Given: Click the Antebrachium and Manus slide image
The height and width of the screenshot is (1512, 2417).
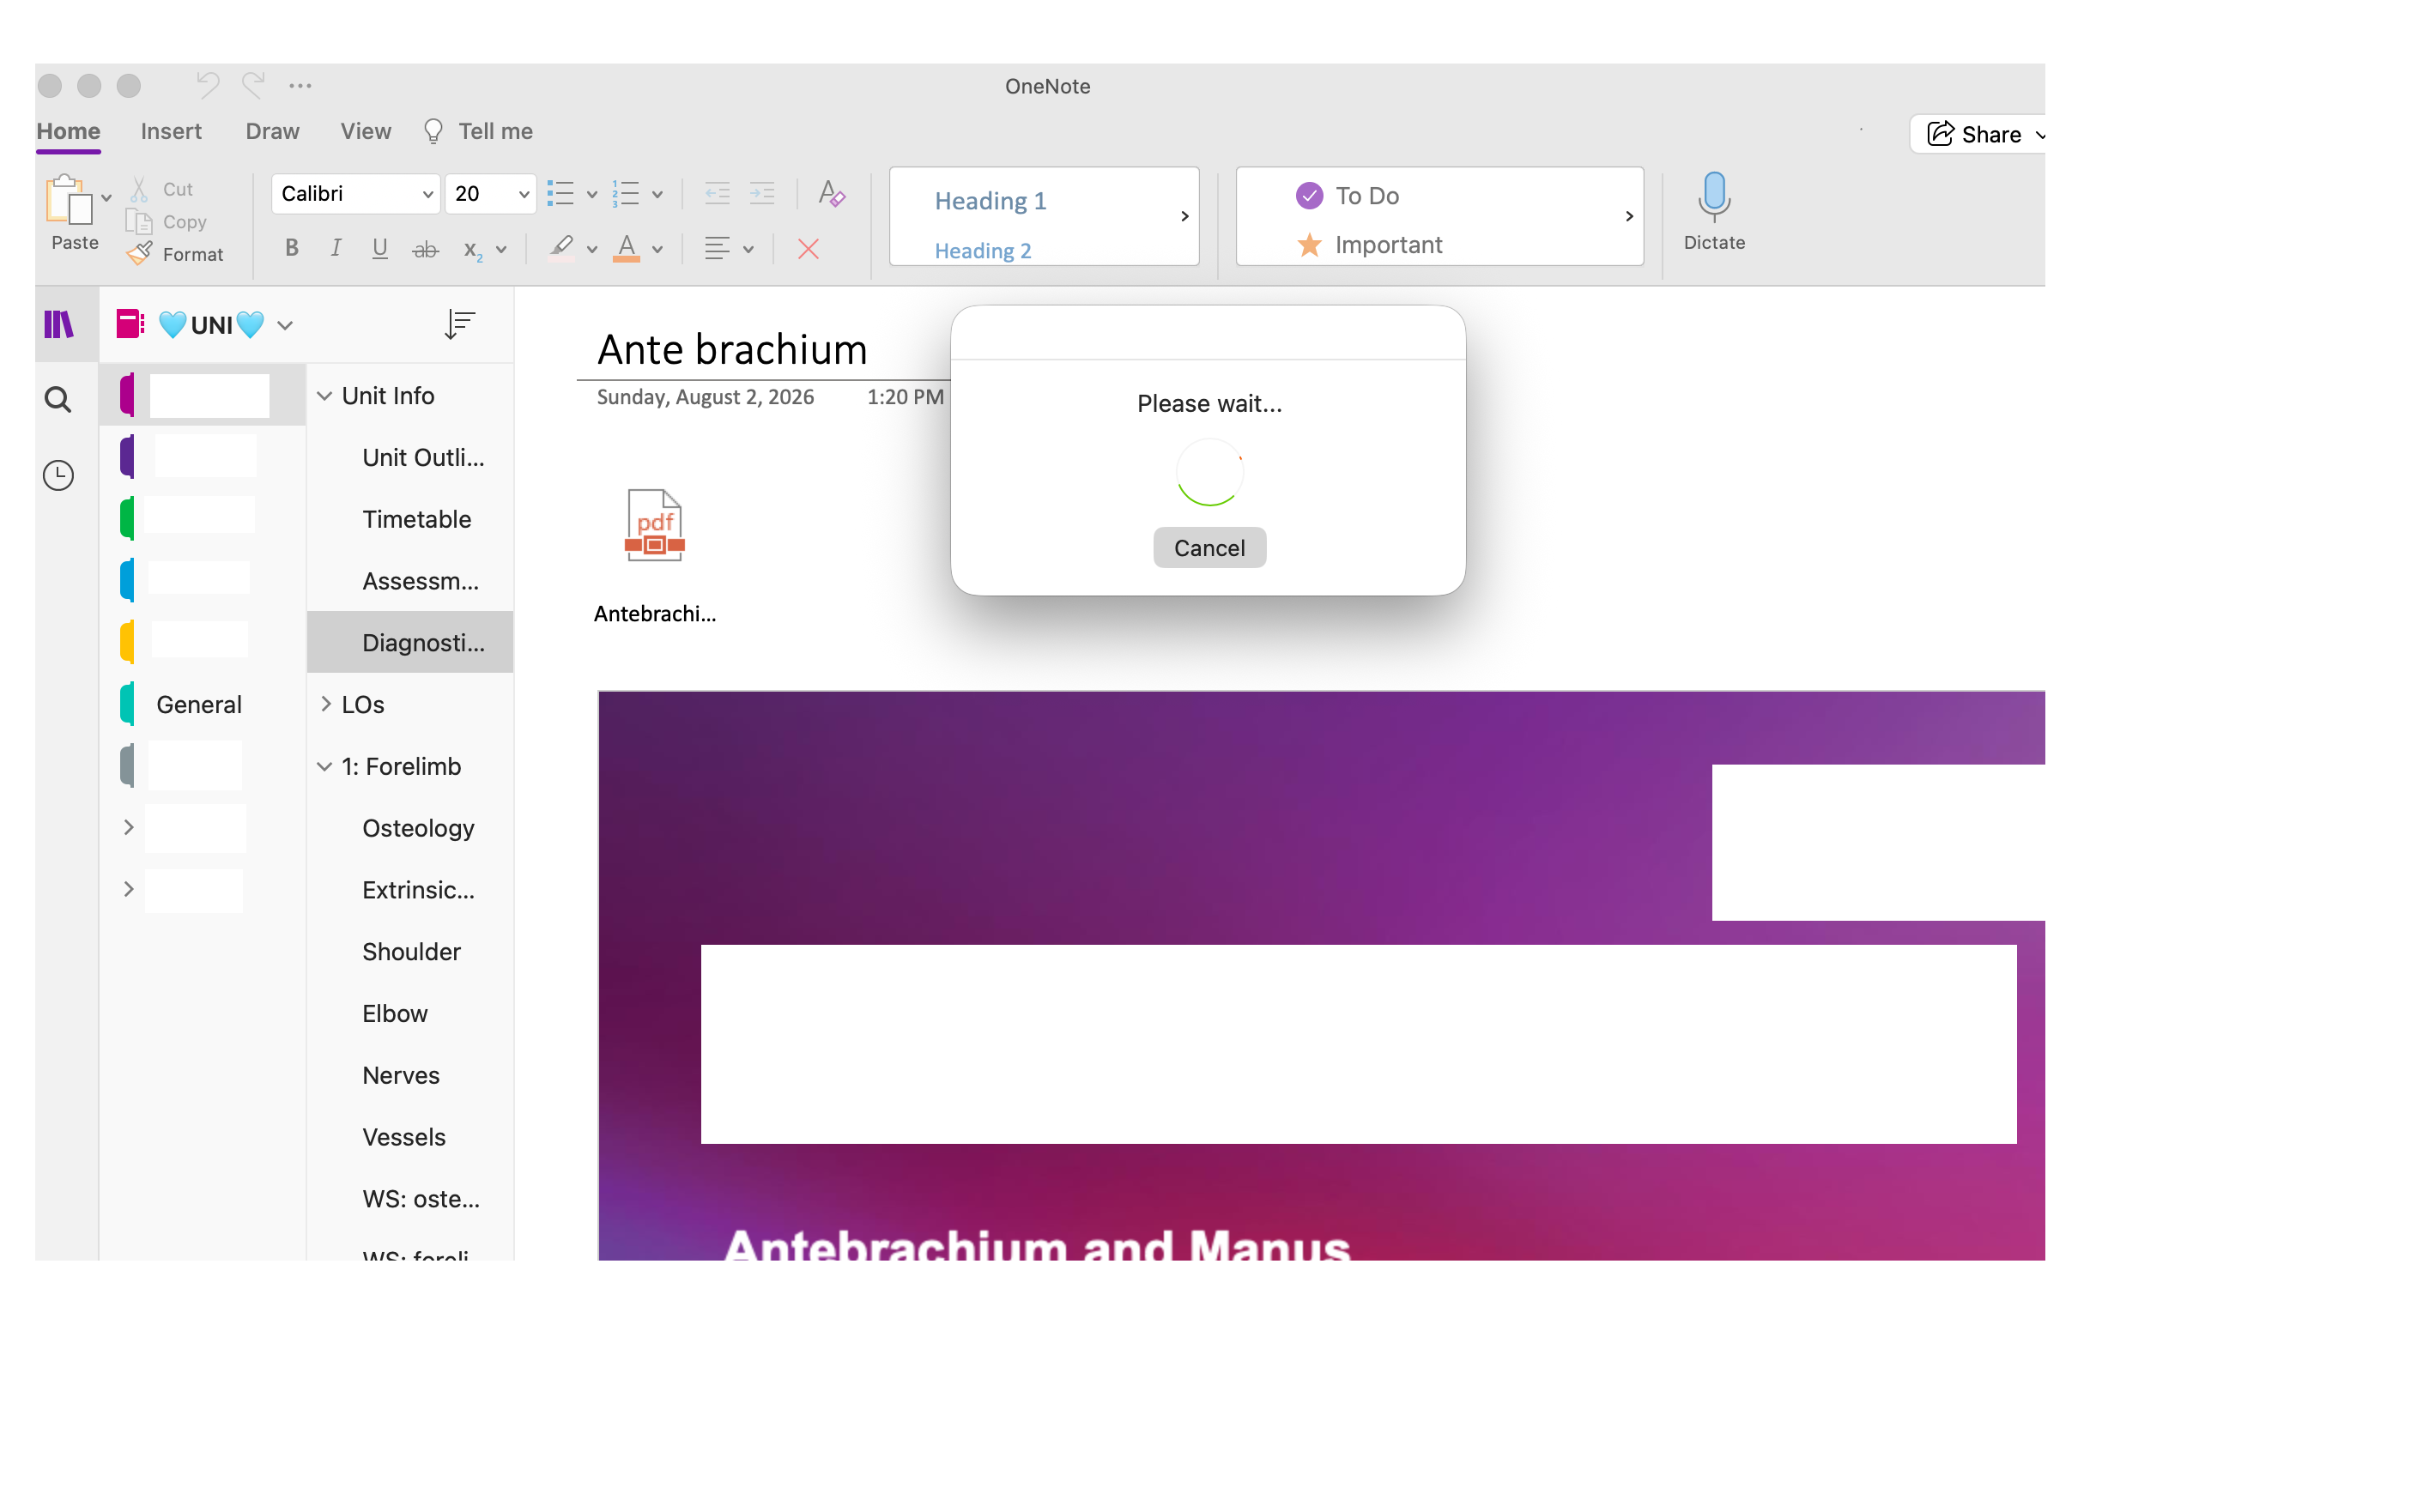Looking at the screenshot, I should (1321, 975).
